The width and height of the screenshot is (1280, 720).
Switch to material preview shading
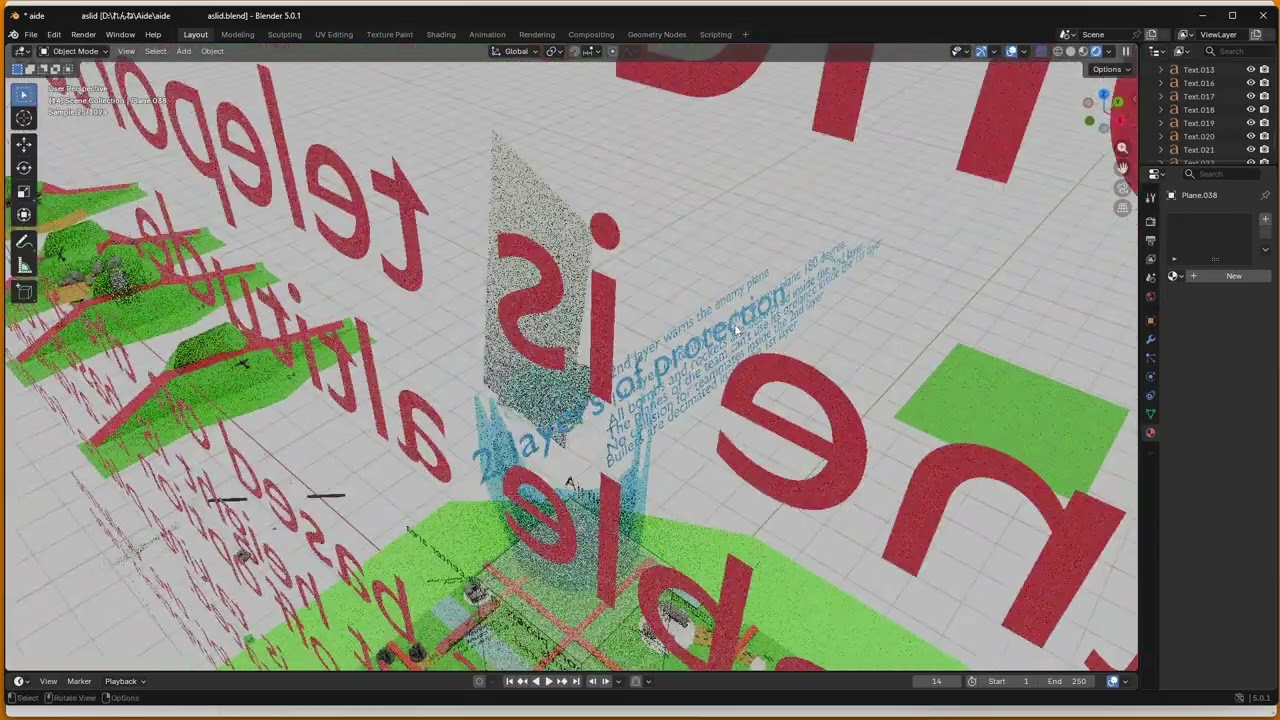1083,51
